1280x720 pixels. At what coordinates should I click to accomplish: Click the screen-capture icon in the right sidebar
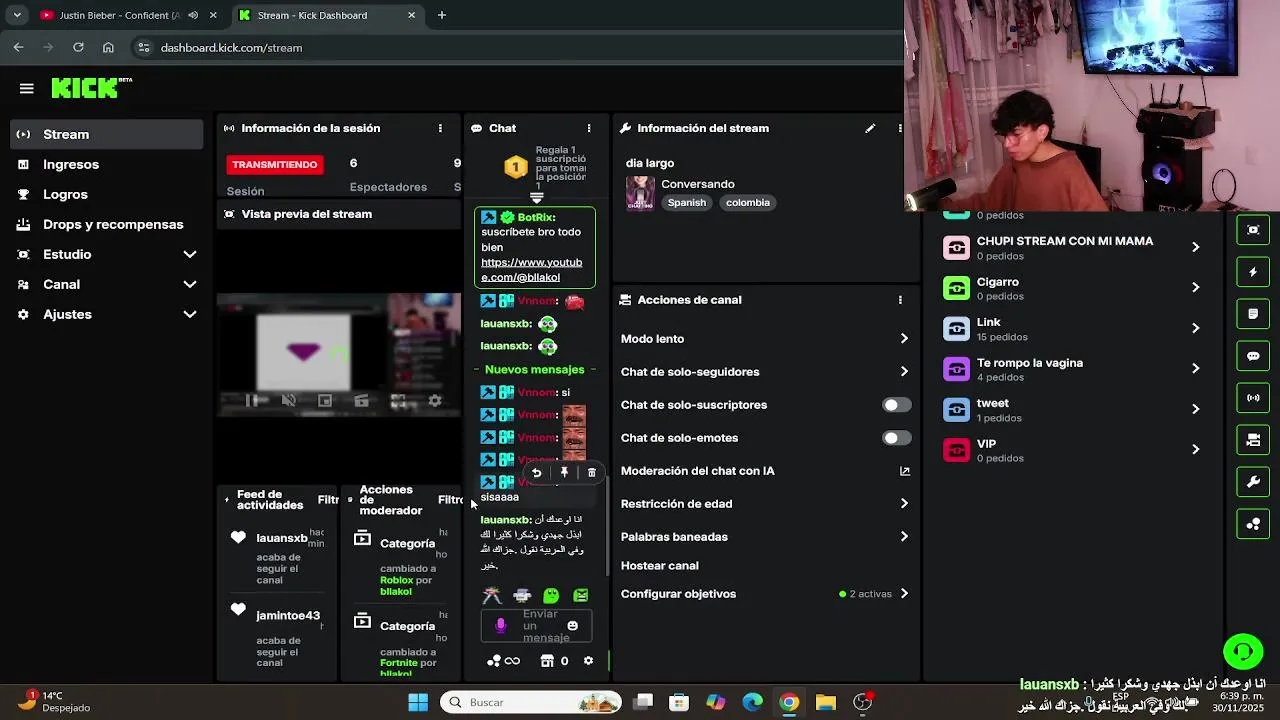click(1253, 230)
